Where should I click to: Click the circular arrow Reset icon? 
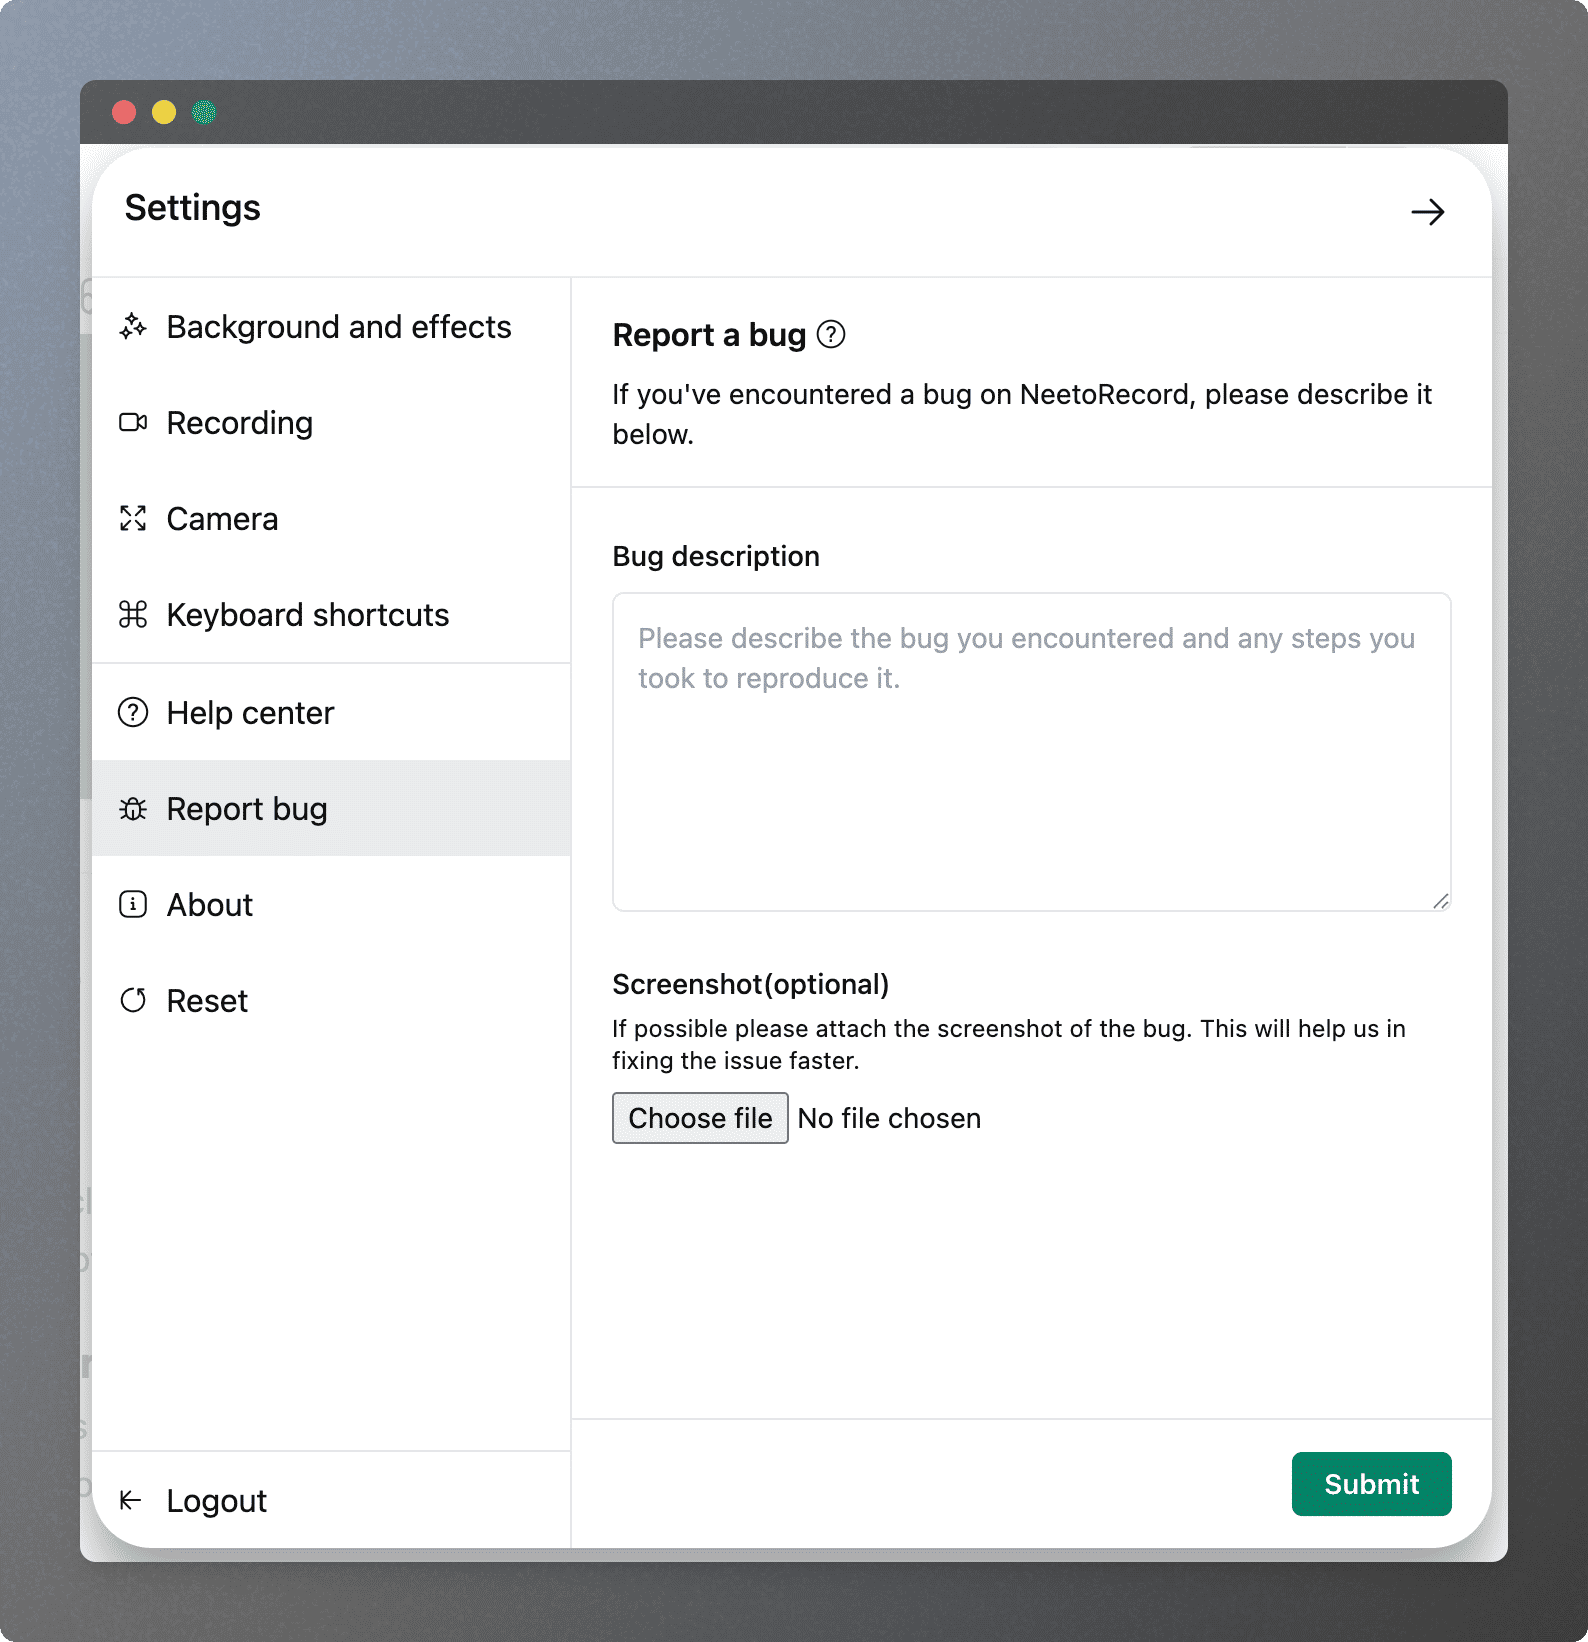133,1000
